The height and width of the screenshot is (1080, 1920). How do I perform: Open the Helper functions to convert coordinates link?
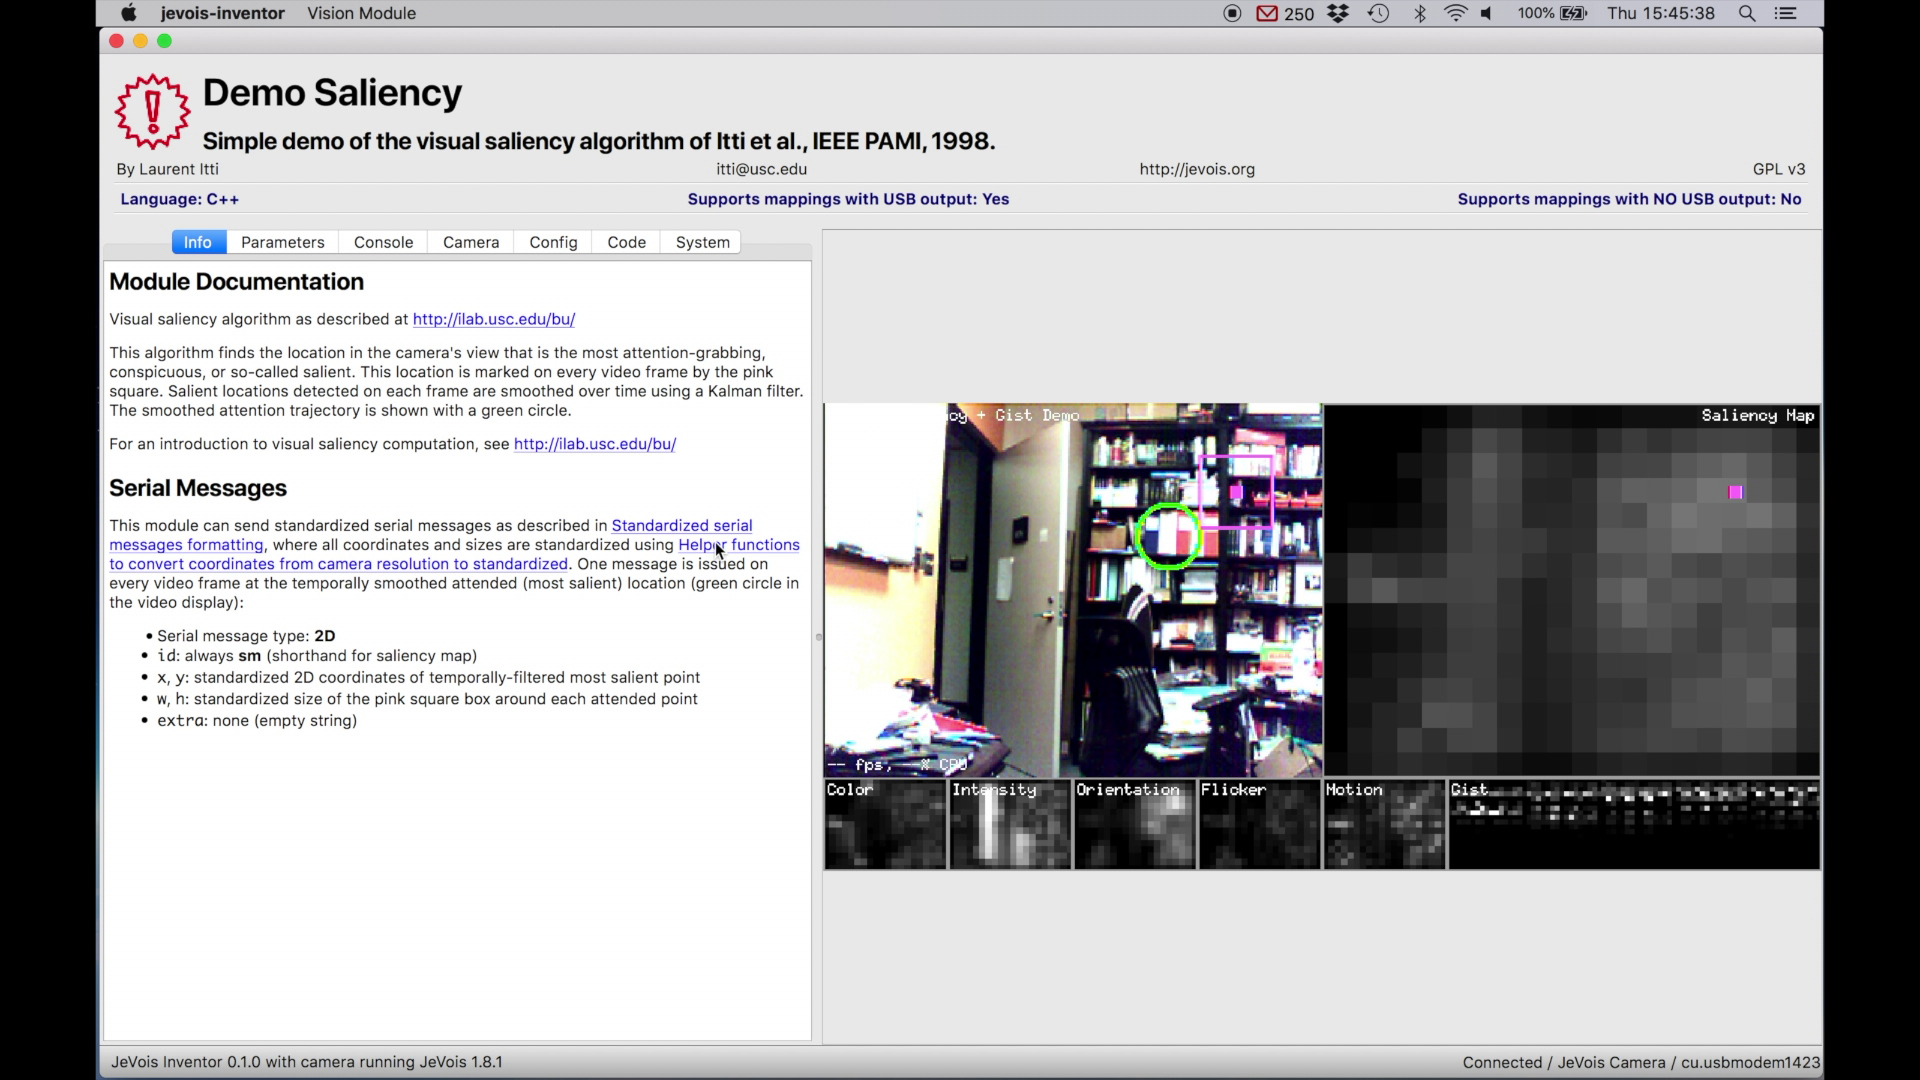[739, 545]
